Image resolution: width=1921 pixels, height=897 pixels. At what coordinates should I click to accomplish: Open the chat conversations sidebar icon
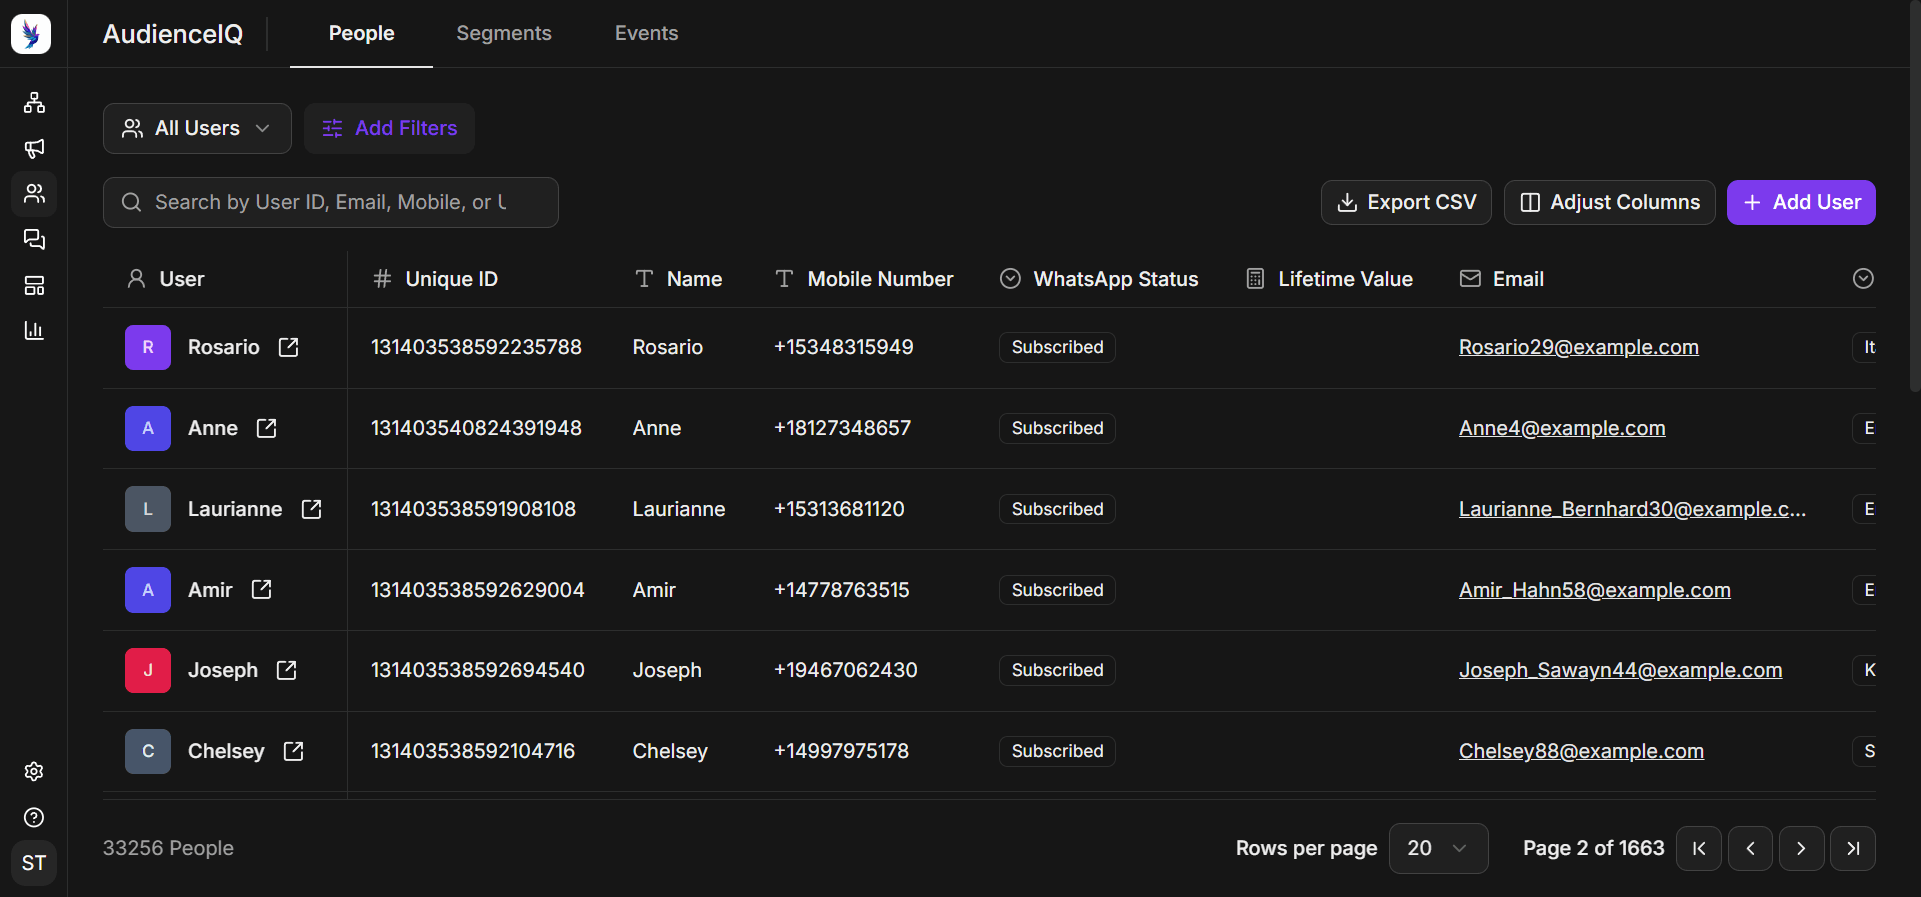point(34,239)
